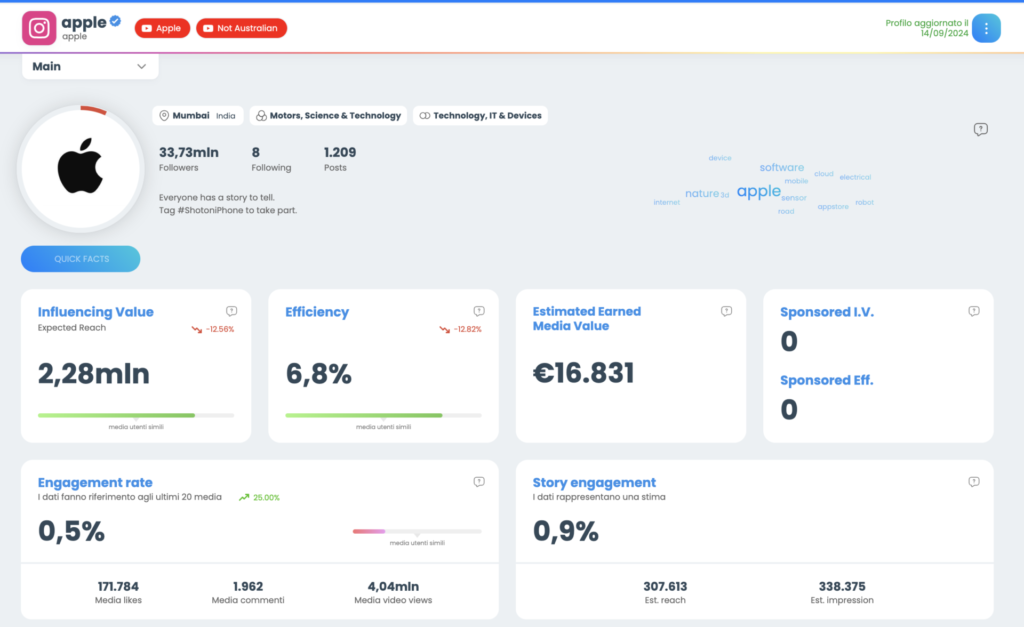The height and width of the screenshot is (627, 1024).
Task: Click the 0,9% Story engagement figure
Action: click(x=566, y=531)
